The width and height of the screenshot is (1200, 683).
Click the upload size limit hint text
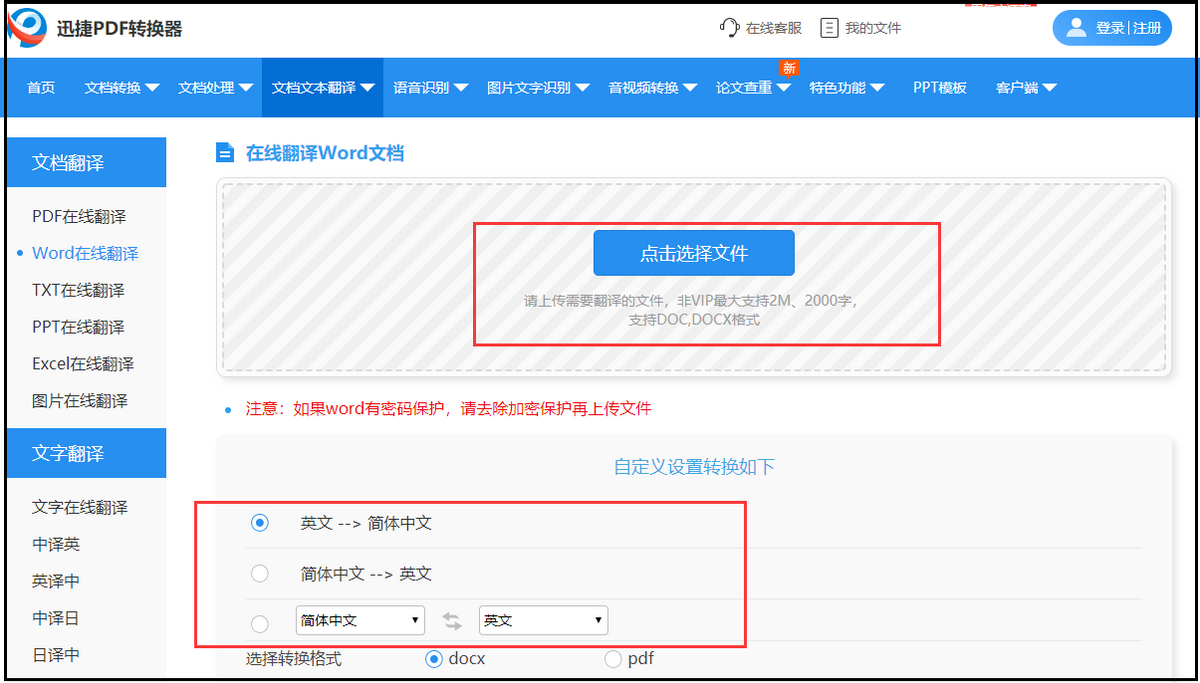click(693, 310)
